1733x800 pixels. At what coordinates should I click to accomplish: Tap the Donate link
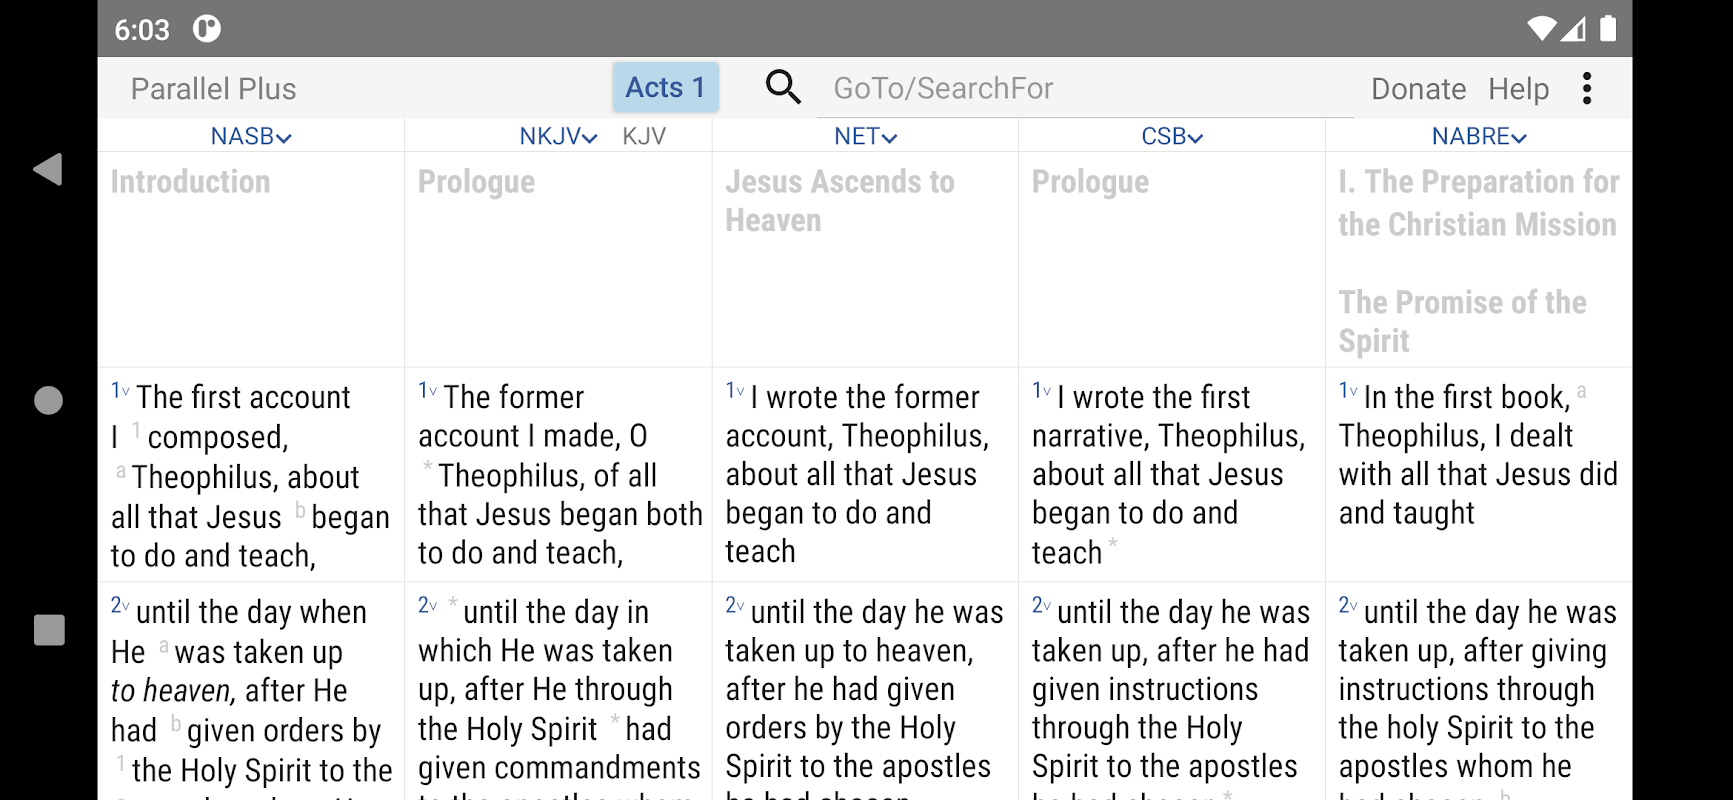click(1418, 89)
